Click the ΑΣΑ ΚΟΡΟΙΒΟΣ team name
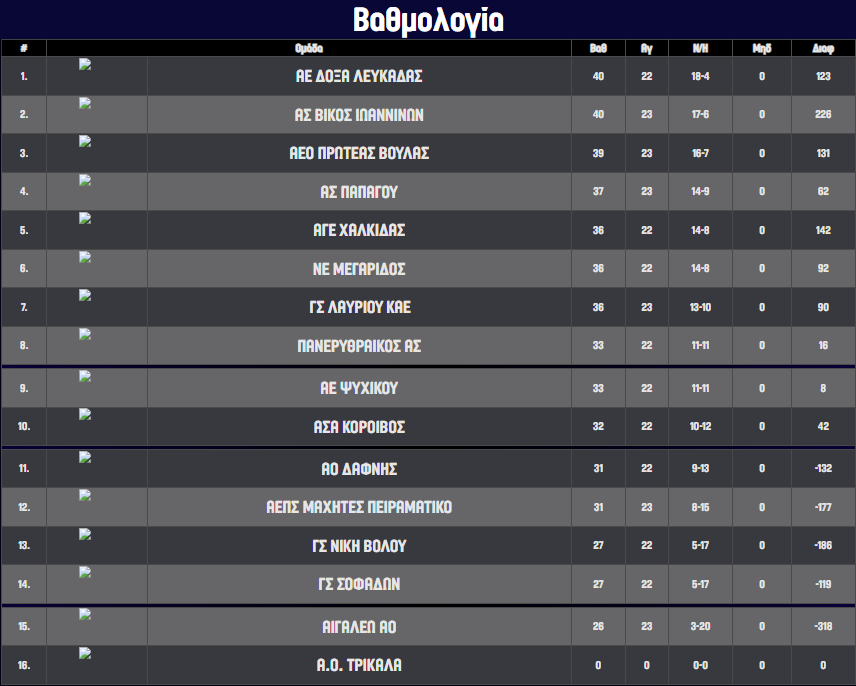The width and height of the screenshot is (856, 686). (359, 427)
